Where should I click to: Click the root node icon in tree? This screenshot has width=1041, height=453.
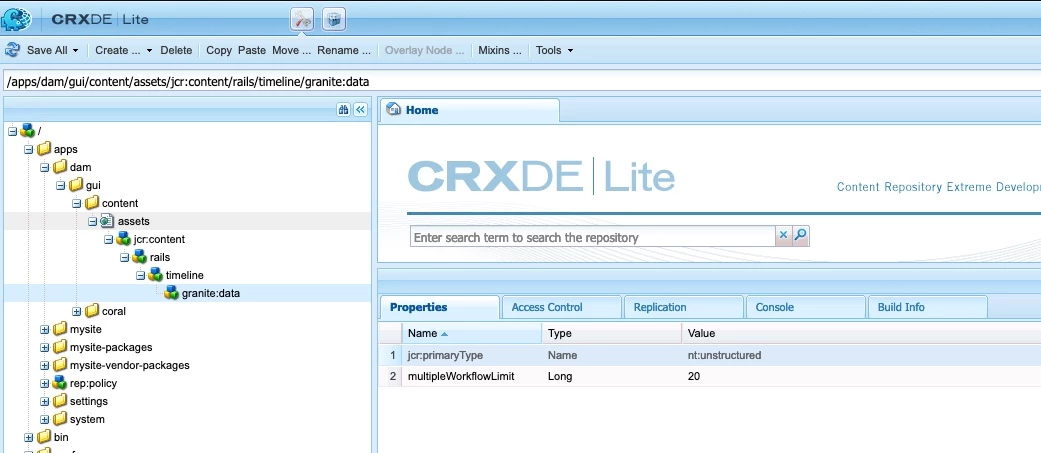coord(28,131)
